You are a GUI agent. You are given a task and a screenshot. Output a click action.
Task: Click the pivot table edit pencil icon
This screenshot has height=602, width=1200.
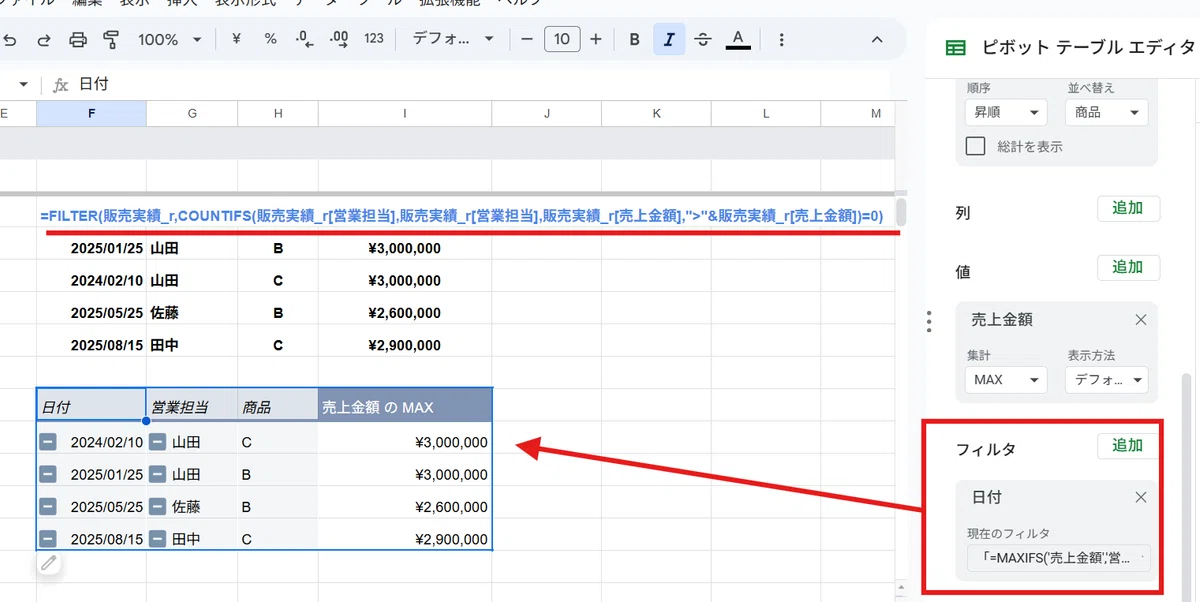pos(49,564)
